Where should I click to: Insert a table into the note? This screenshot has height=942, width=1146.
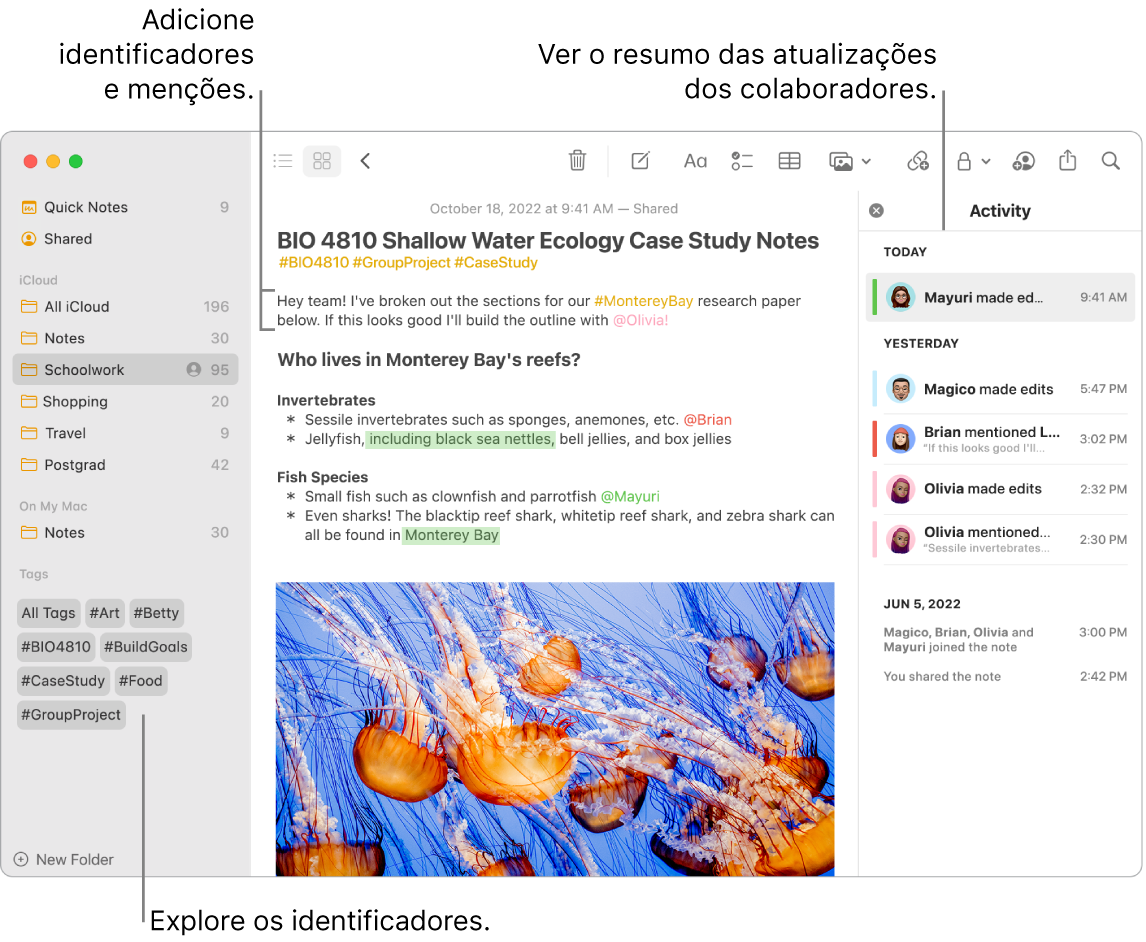coord(789,161)
